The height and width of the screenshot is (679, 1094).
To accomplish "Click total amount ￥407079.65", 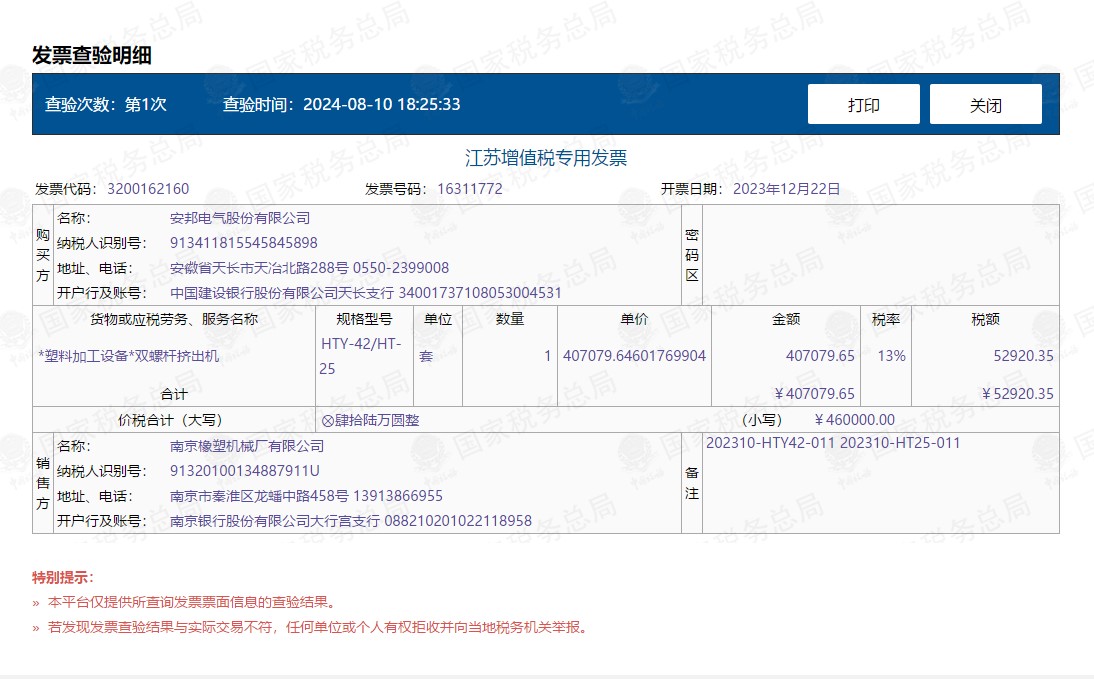I will tap(814, 394).
